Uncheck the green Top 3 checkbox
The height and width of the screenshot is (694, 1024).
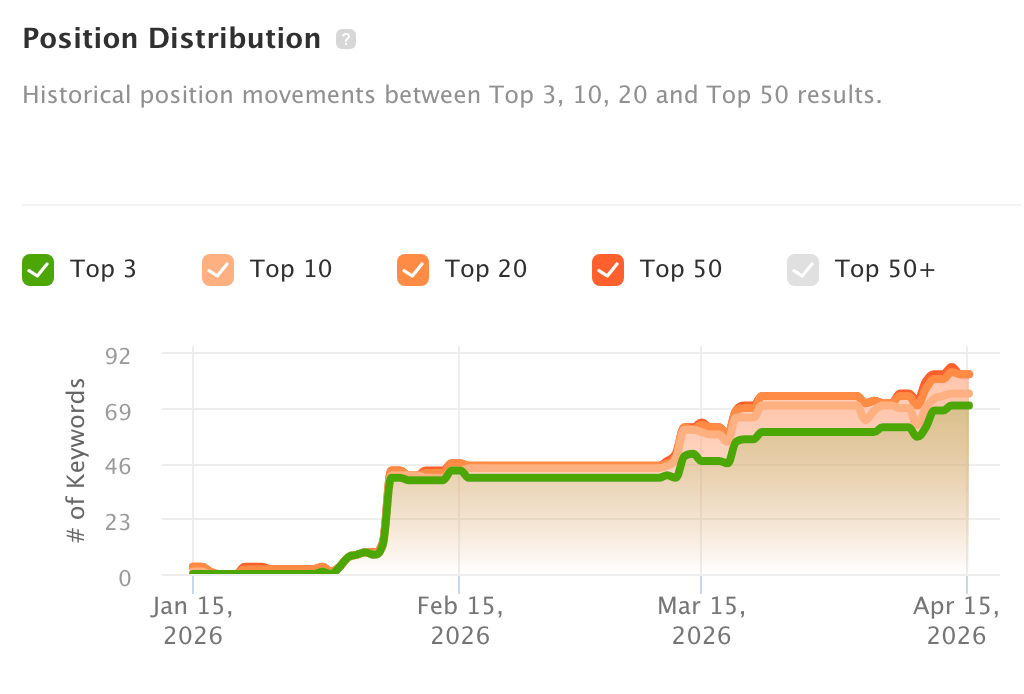(38, 270)
